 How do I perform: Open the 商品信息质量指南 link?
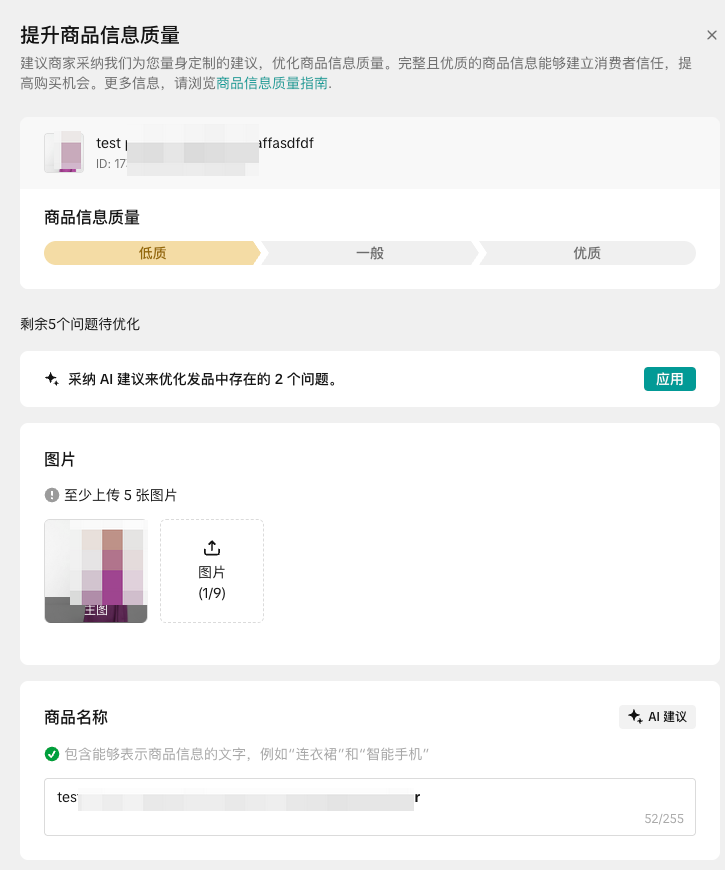[x=272, y=83]
